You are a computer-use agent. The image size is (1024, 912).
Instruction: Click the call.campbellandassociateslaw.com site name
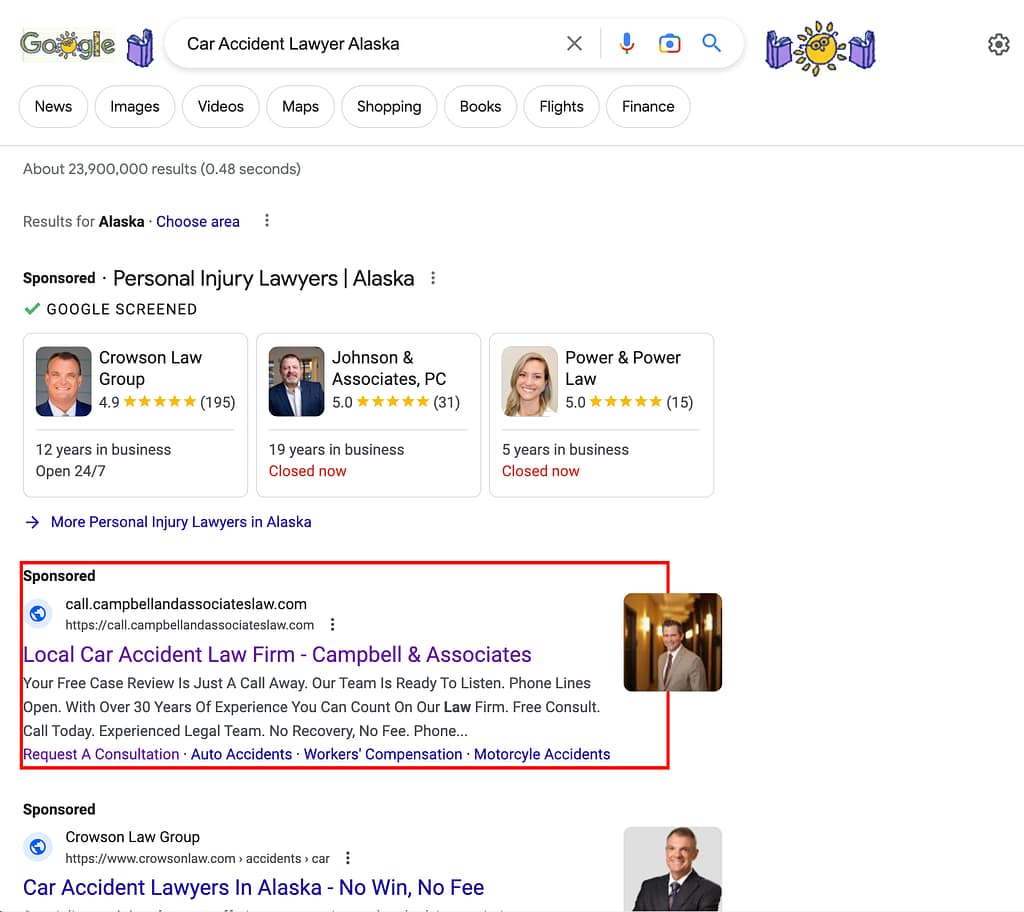coord(186,604)
